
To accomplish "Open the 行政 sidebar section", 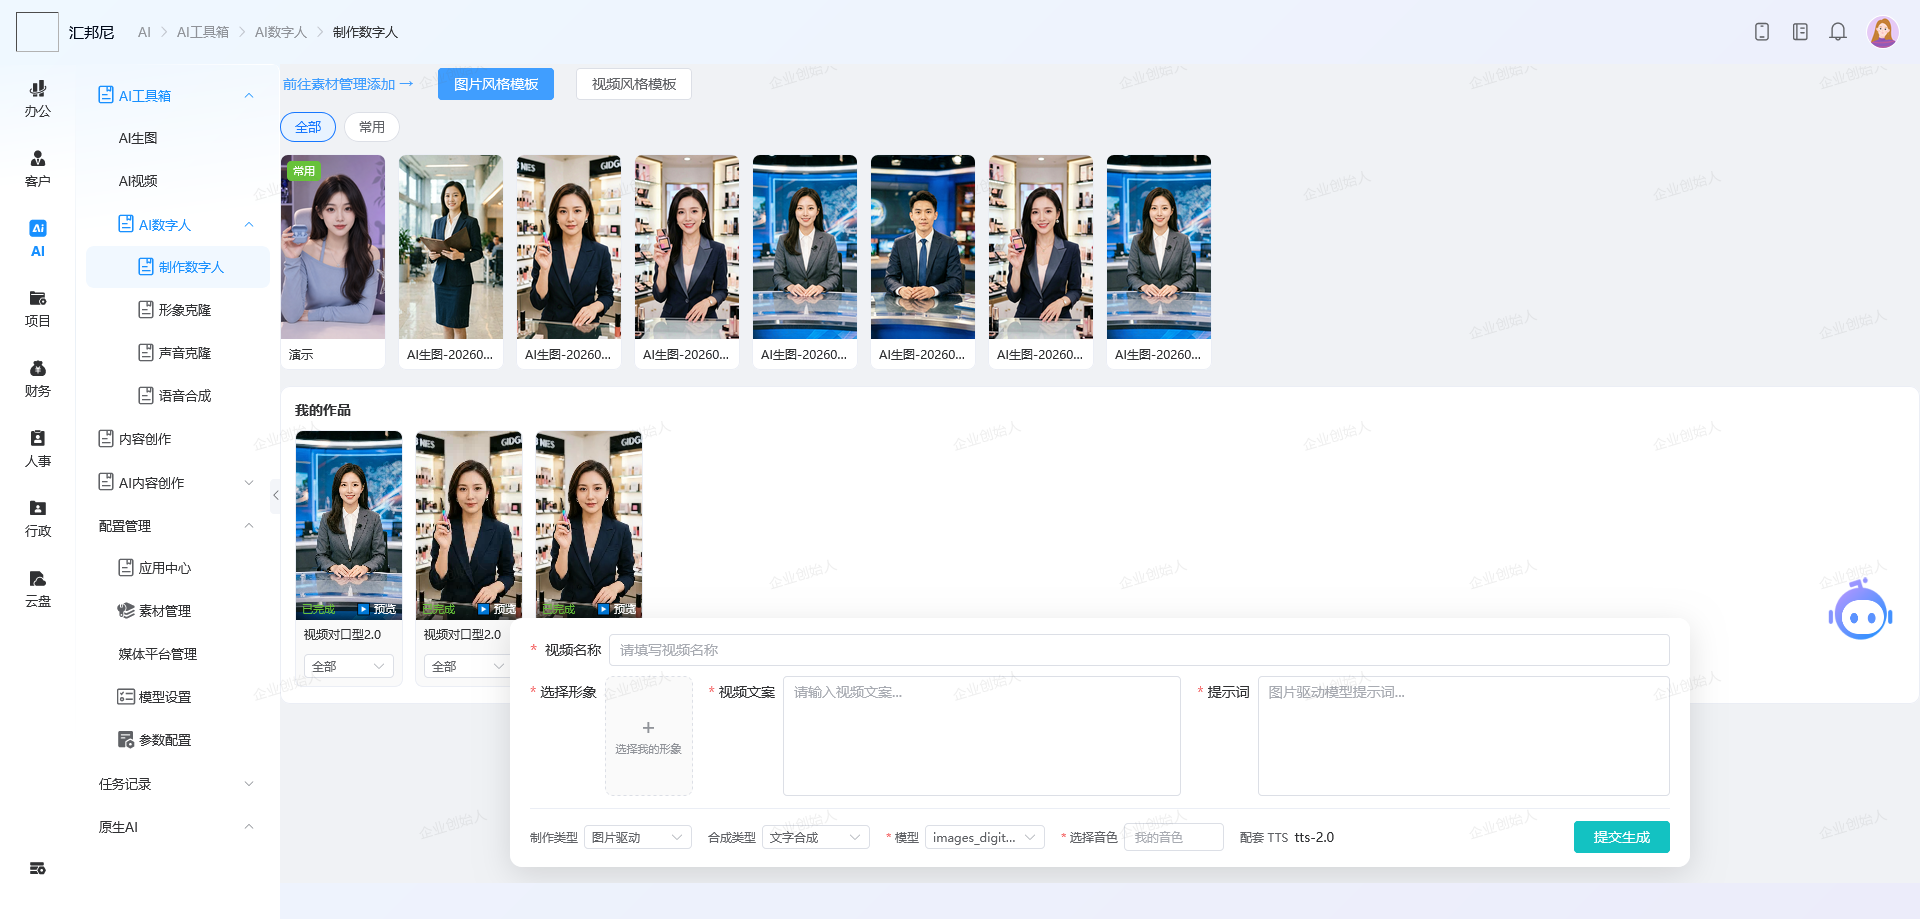I will (x=37, y=519).
